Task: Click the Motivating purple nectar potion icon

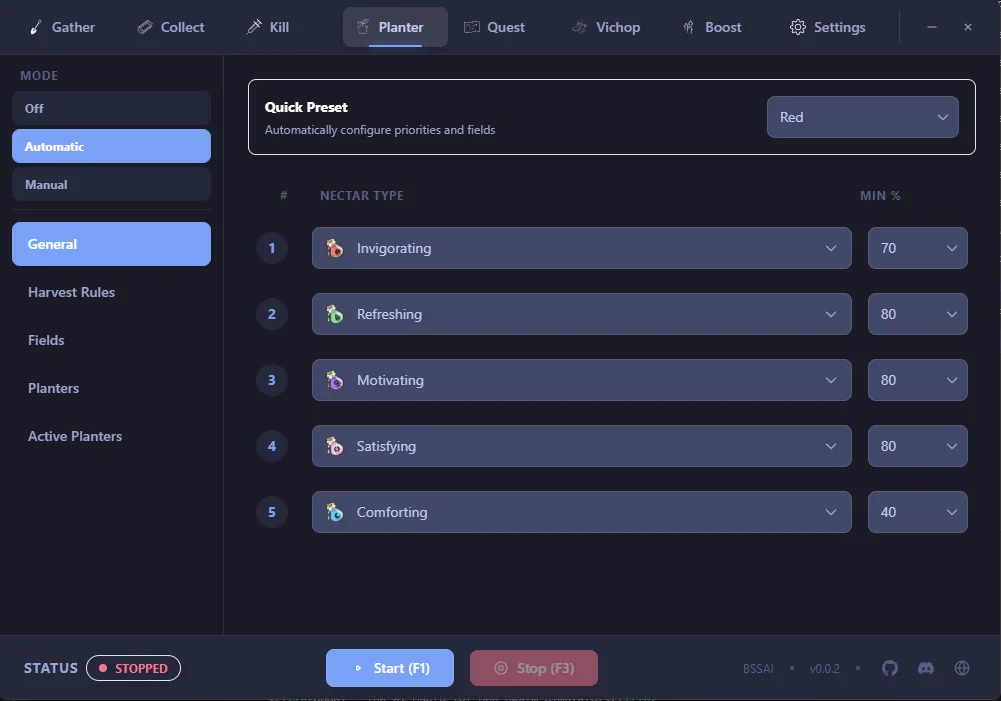Action: click(335, 380)
